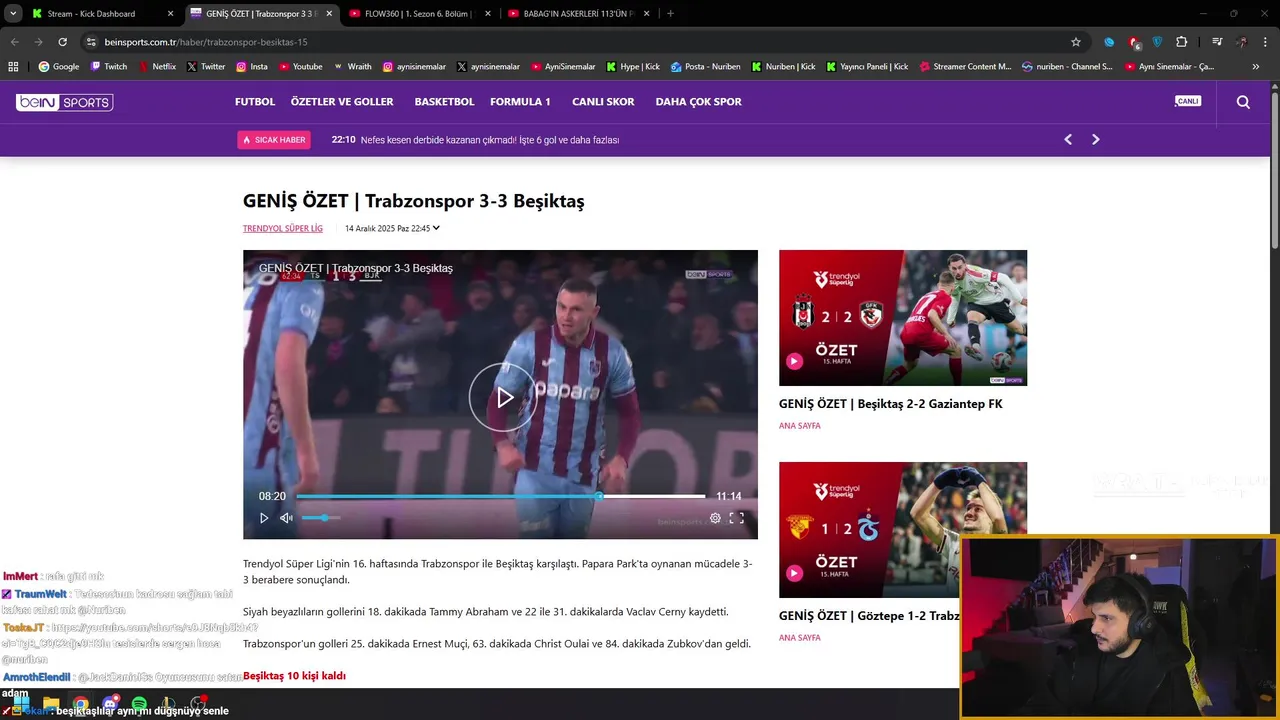Open the Twitch bookmark

[109, 67]
